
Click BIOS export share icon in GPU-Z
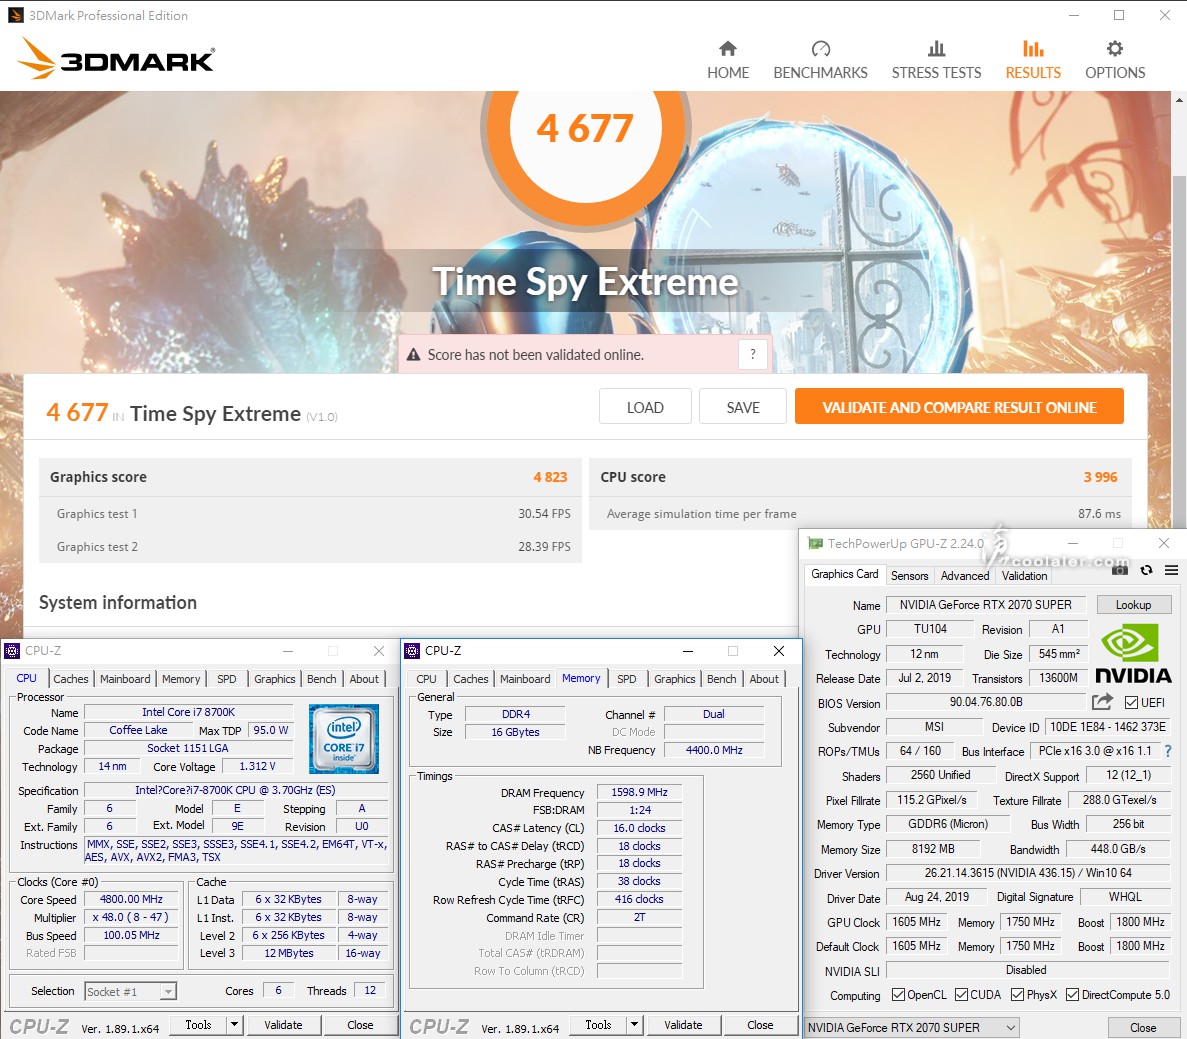click(x=1102, y=702)
